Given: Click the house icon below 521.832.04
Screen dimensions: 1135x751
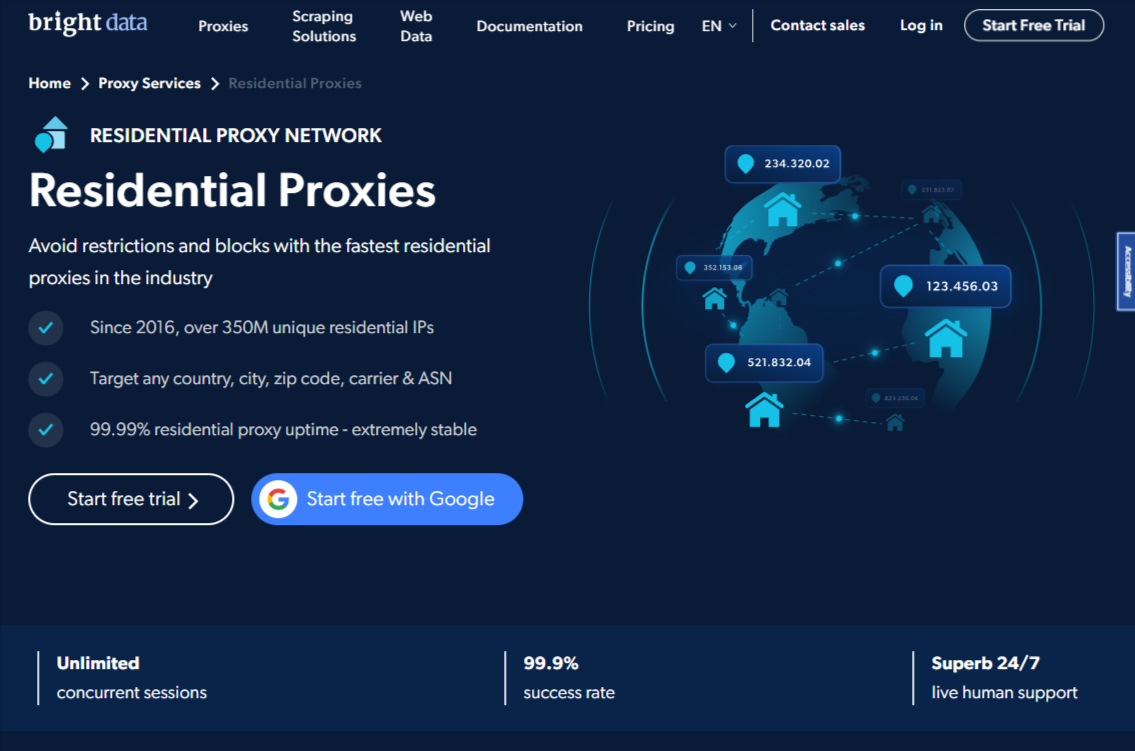Looking at the screenshot, I should (764, 410).
